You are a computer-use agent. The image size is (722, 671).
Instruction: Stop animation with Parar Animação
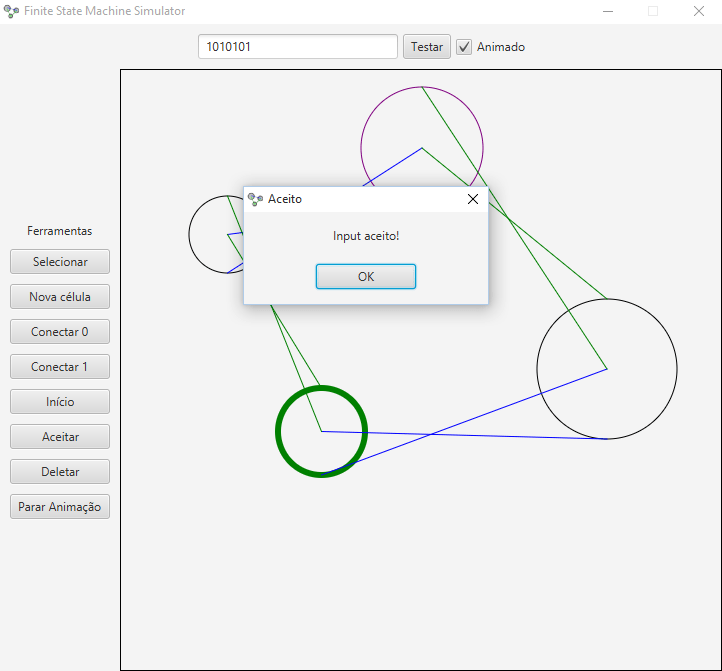60,507
